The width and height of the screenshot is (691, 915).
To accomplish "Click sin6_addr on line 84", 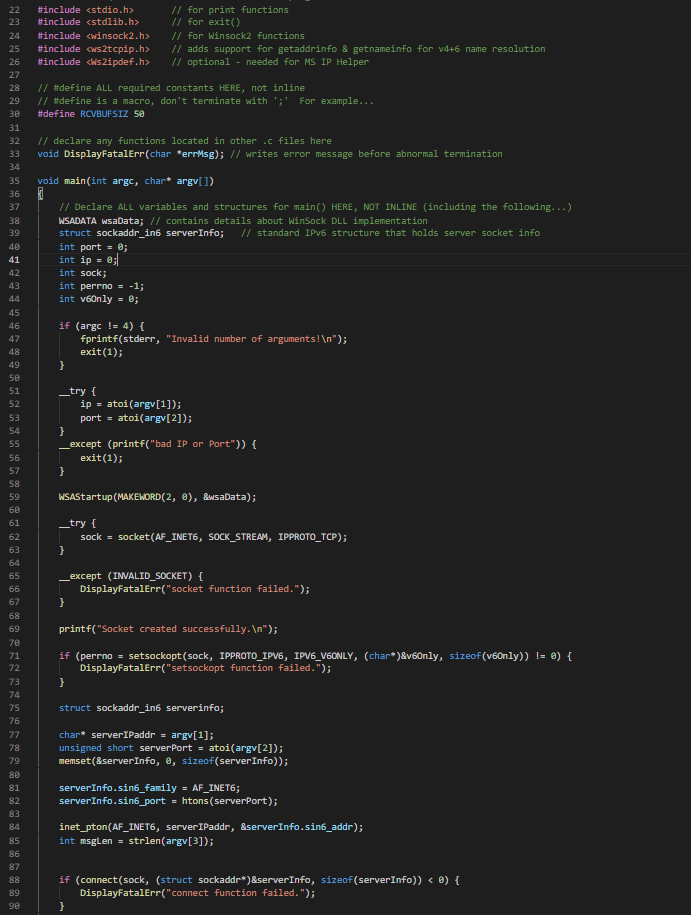I will [x=331, y=827].
